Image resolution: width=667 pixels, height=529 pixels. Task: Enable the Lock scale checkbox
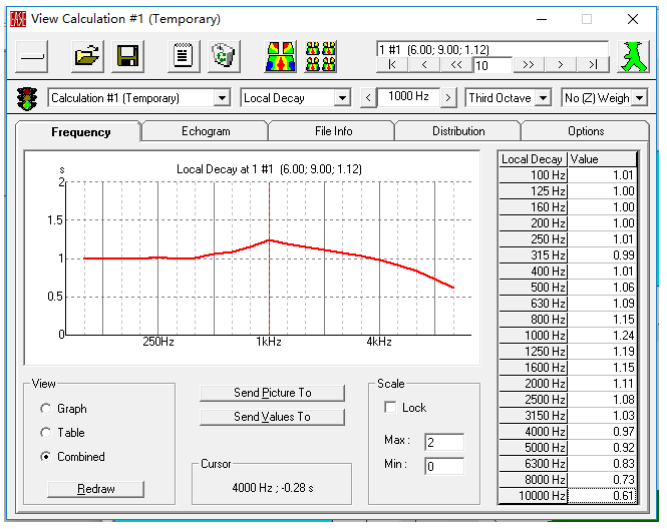tap(390, 408)
